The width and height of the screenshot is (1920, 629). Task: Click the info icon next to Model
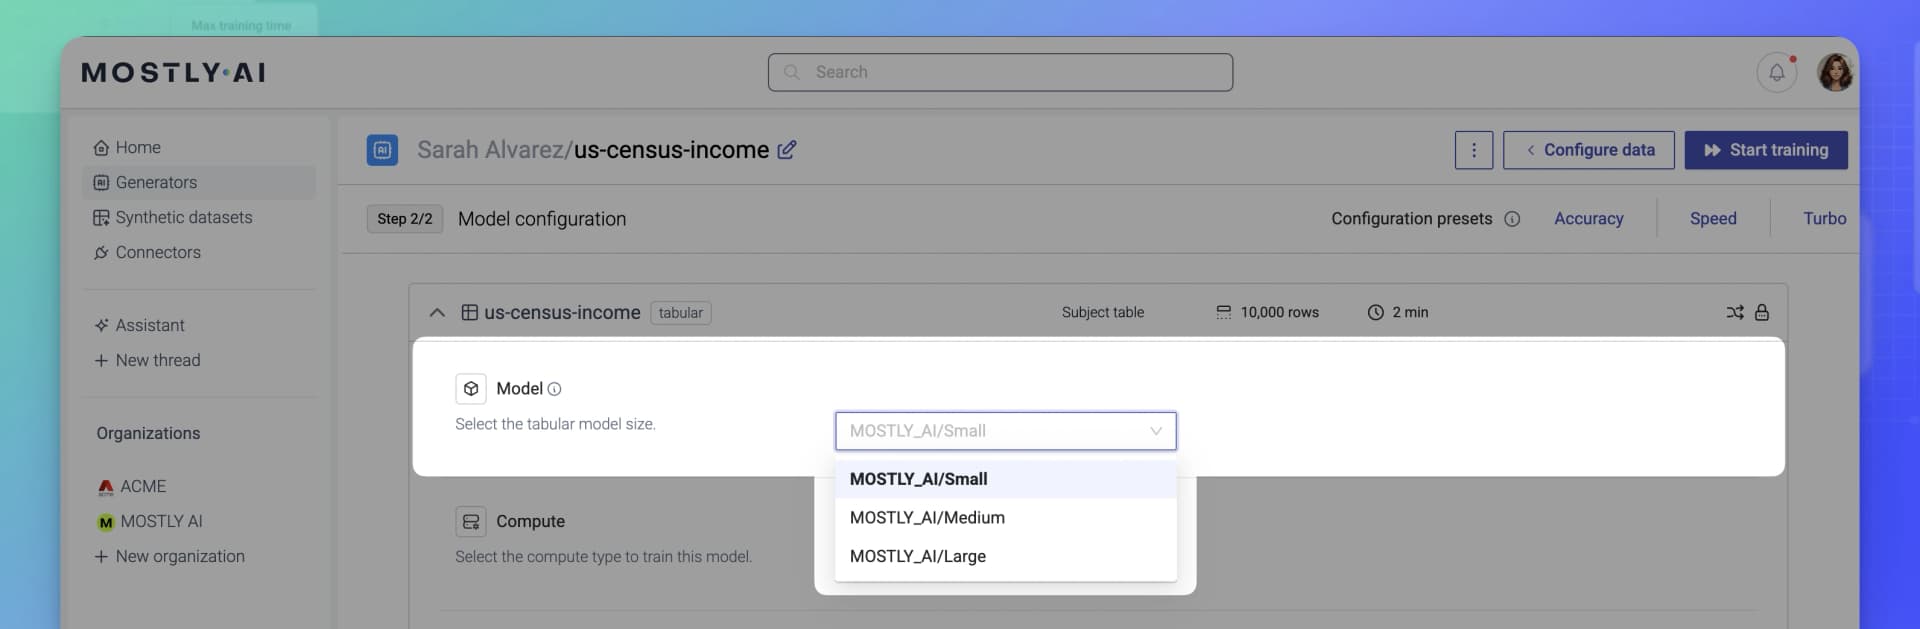554,389
